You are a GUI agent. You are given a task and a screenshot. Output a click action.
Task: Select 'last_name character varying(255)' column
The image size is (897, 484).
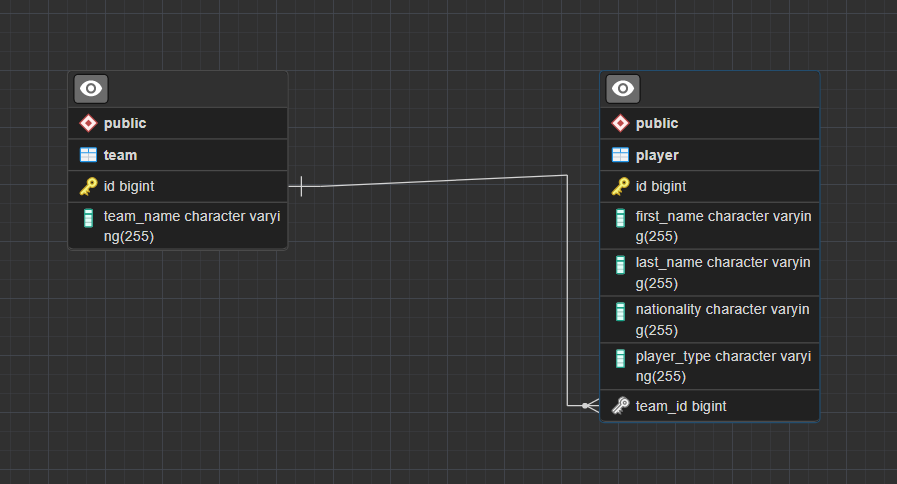[710, 273]
